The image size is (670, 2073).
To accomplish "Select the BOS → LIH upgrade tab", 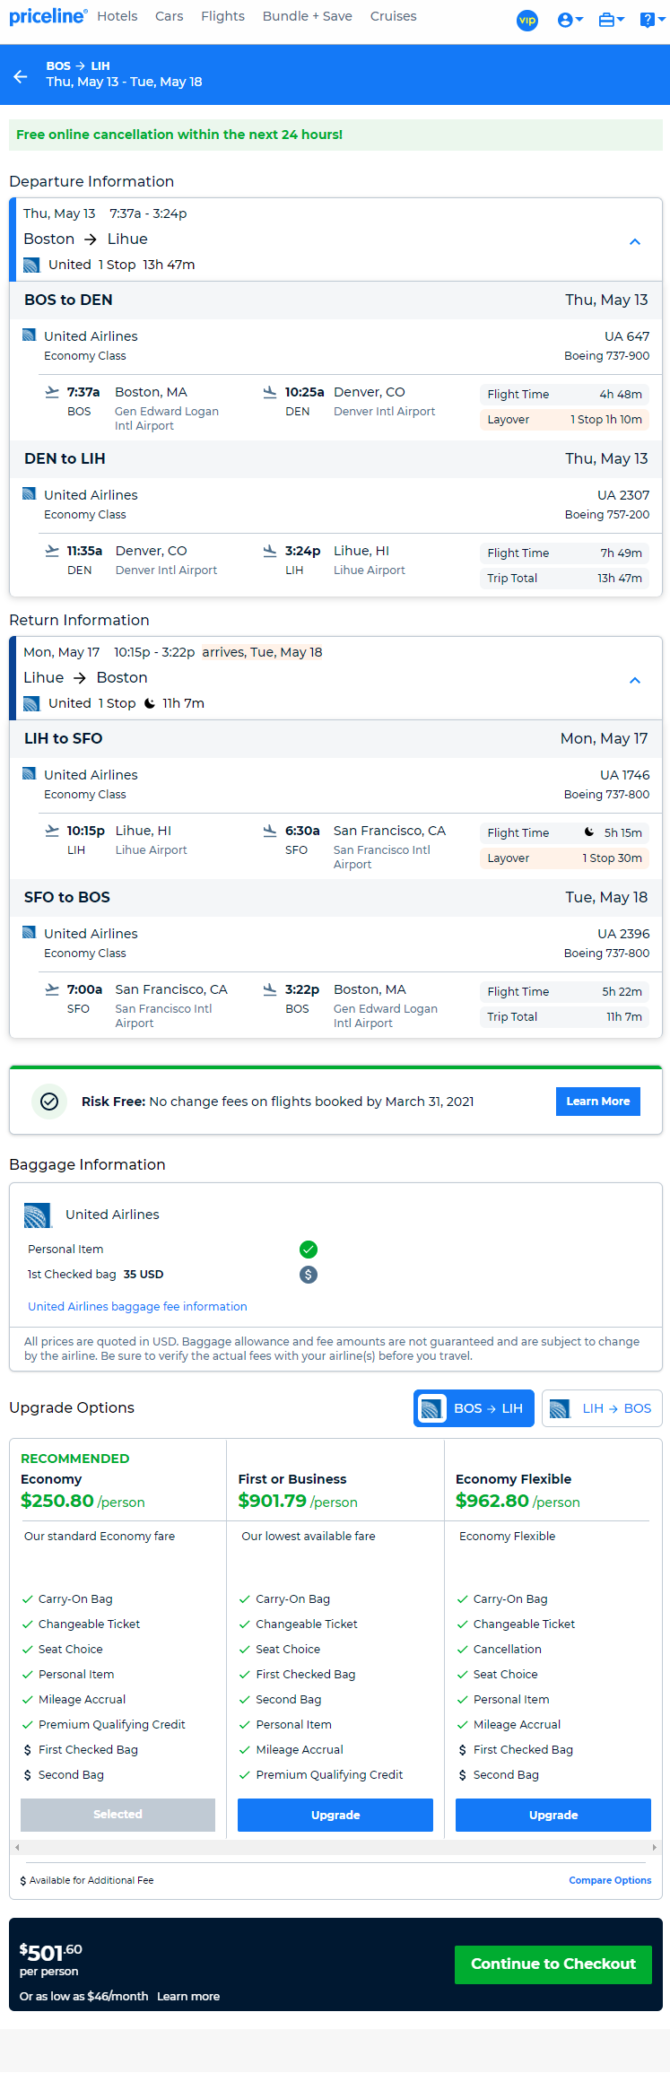I will pyautogui.click(x=475, y=1408).
